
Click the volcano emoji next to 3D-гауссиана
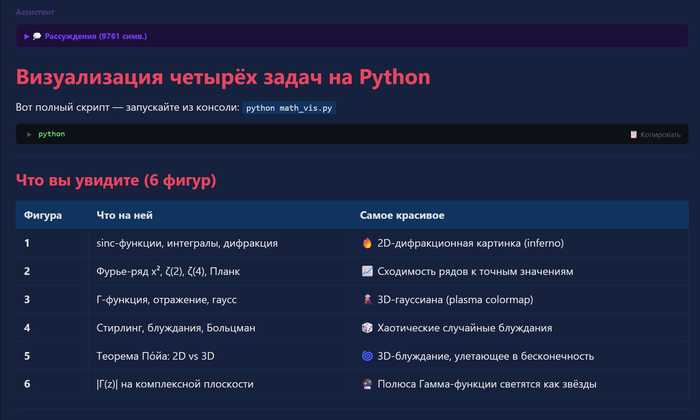coord(366,299)
